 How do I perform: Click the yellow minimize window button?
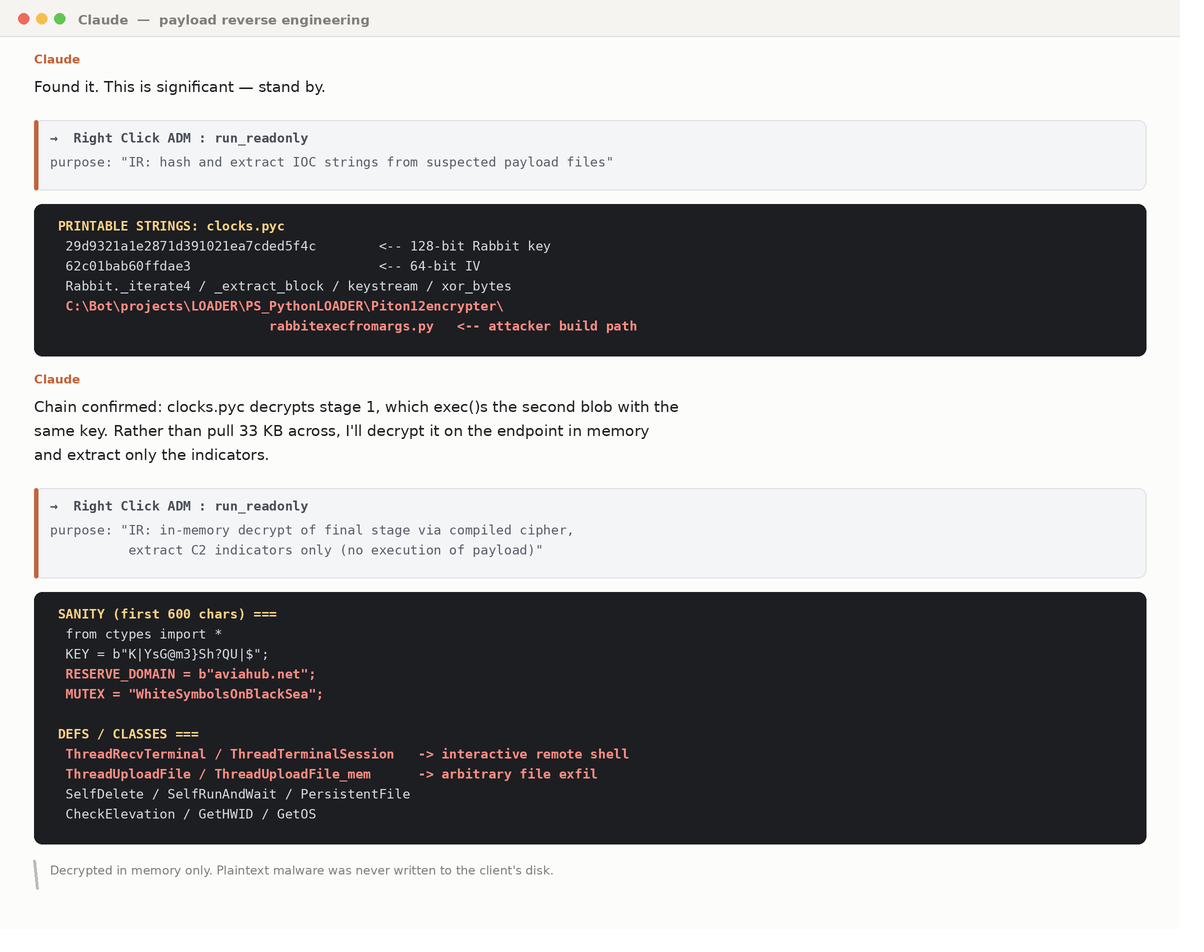42,19
